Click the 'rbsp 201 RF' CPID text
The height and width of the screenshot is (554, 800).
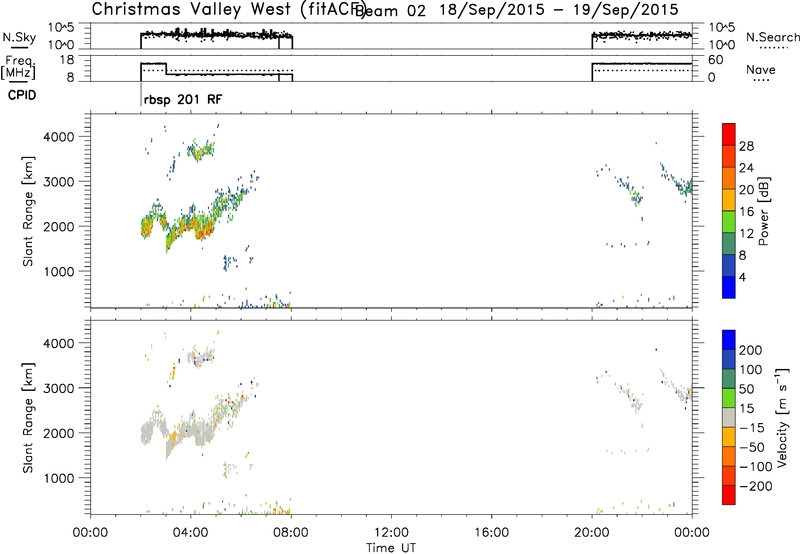(x=183, y=99)
